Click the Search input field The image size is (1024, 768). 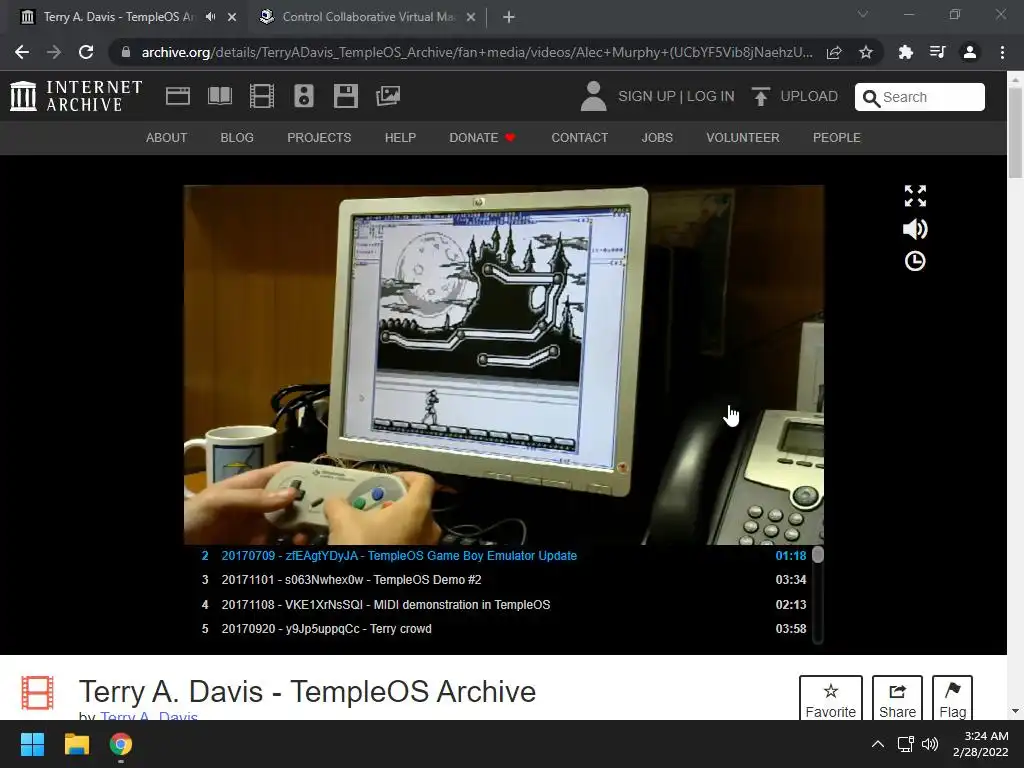[x=920, y=97]
